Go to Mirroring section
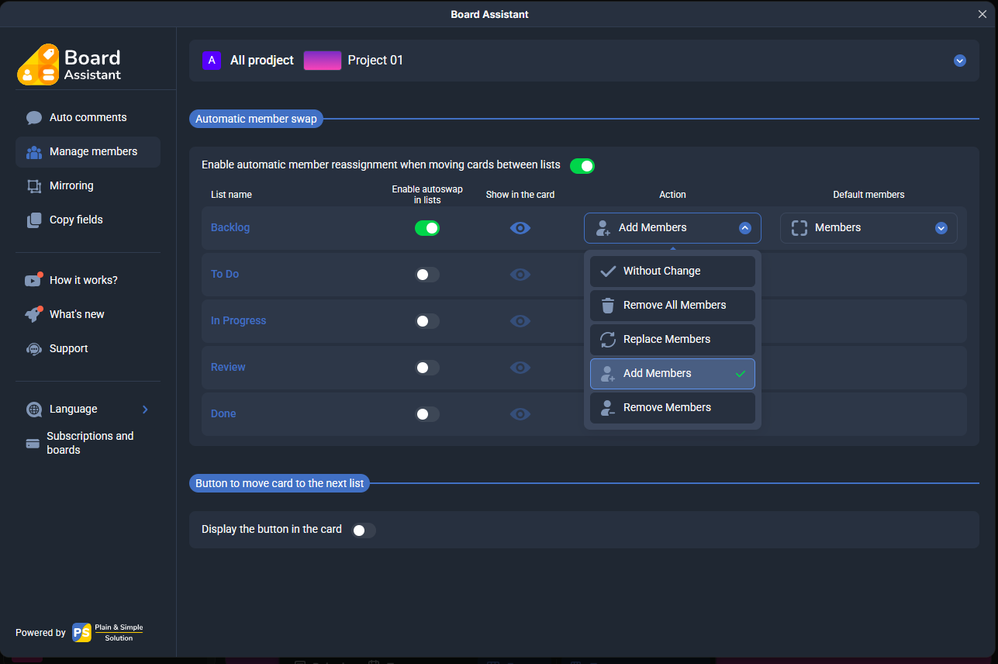The image size is (998, 664). 88,186
